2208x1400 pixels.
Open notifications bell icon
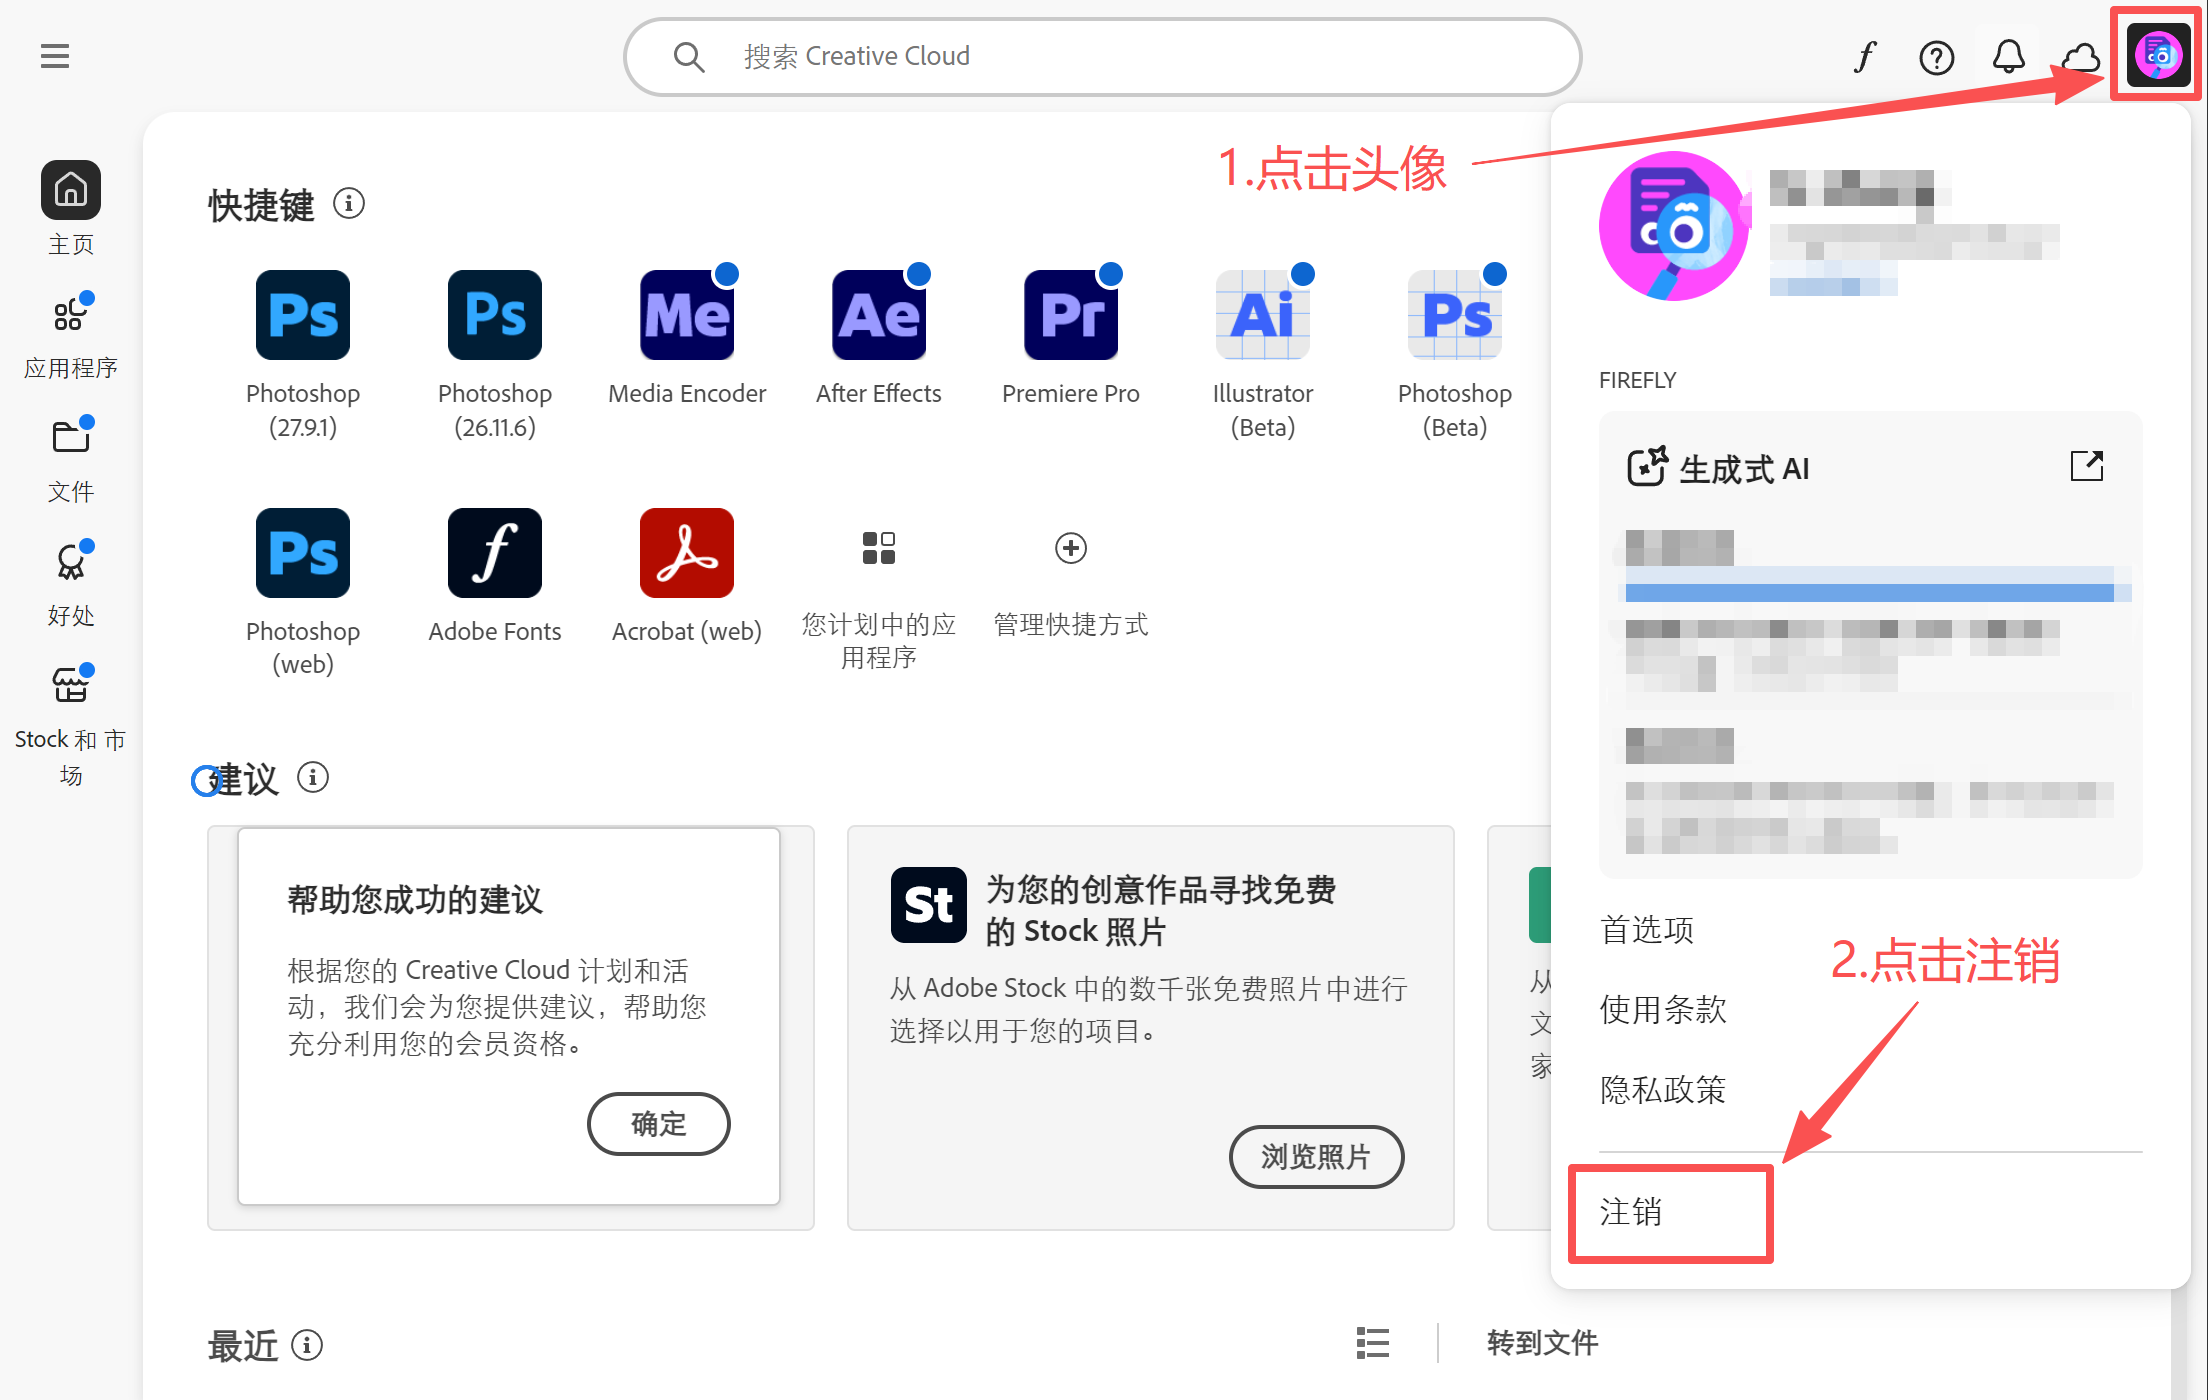tap(2008, 57)
